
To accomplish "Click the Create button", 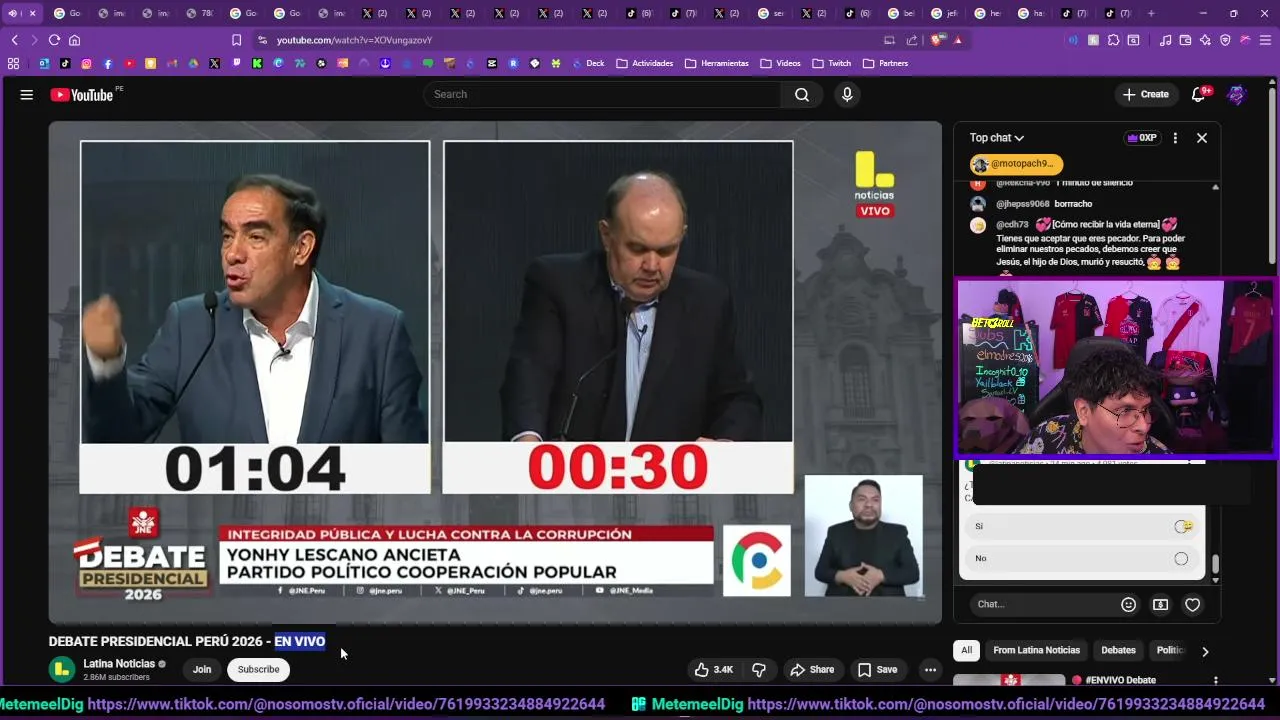I will (x=1146, y=94).
